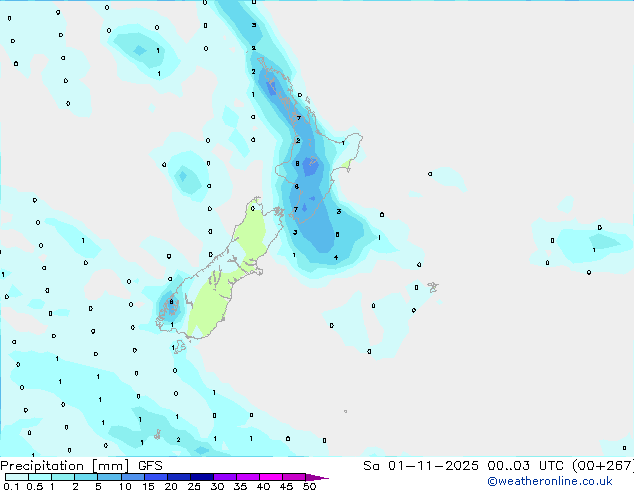
Task: Click the 0.5–1 mm legend color box
Action: 40,477
